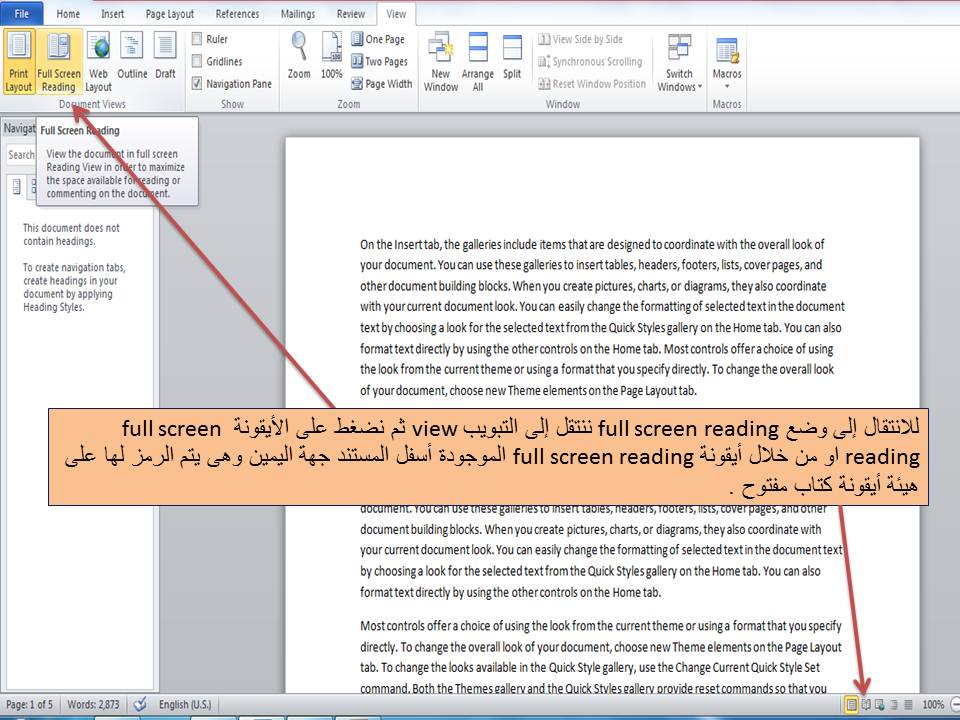Open the Switch Windows dropdown
This screenshot has height=720, width=960.
pos(680,62)
